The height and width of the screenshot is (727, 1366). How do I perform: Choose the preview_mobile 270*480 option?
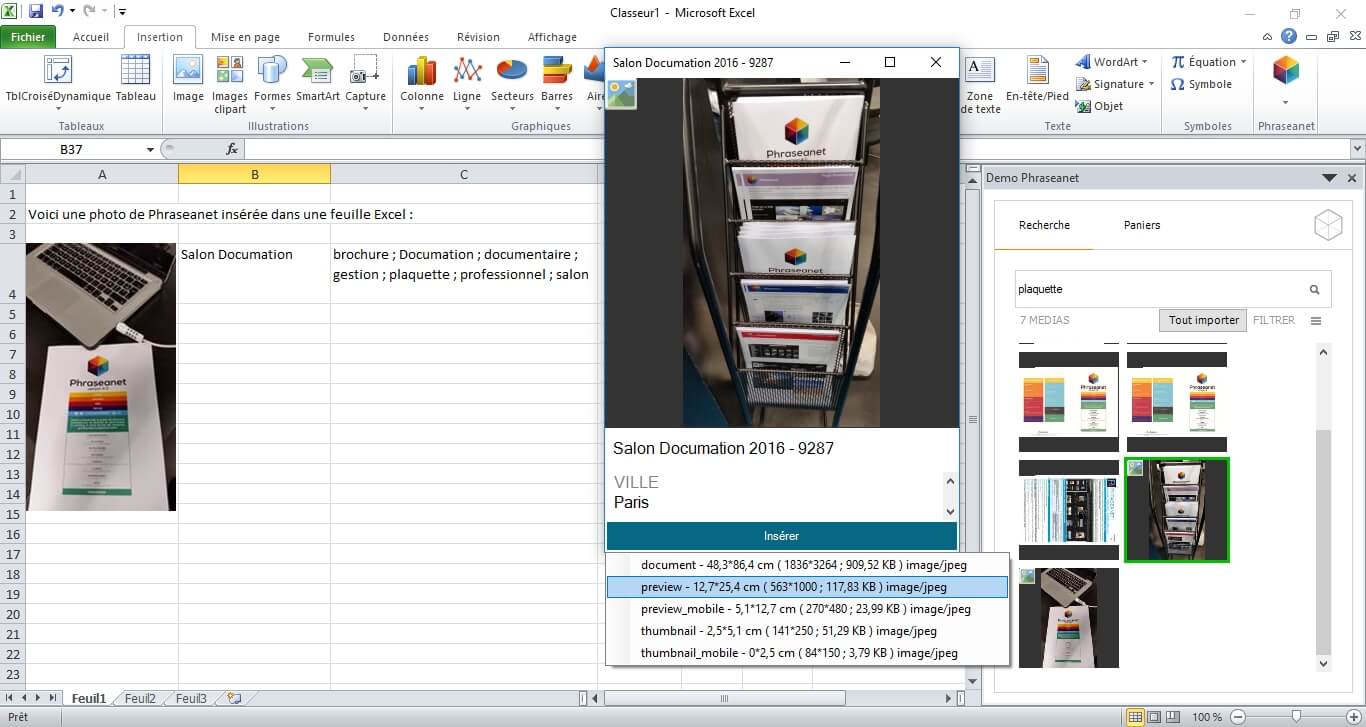pyautogui.click(x=807, y=609)
